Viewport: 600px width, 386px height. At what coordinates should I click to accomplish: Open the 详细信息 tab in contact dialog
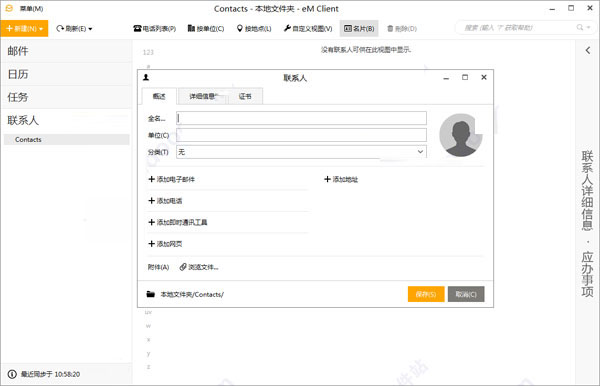[203, 96]
